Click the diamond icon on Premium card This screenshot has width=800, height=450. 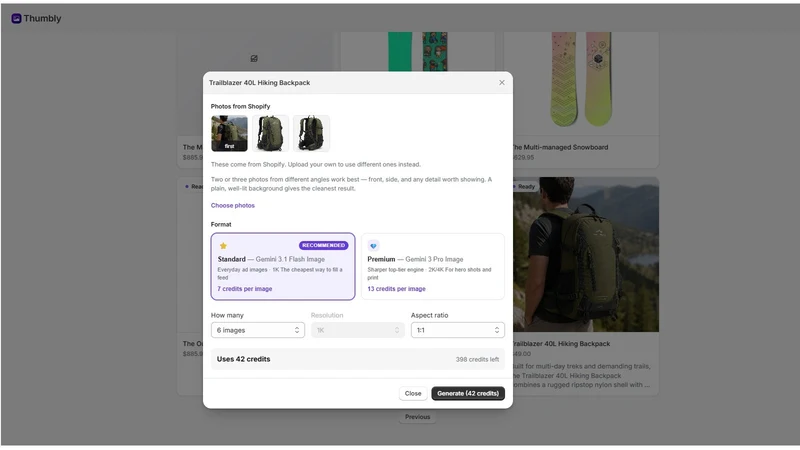(373, 246)
